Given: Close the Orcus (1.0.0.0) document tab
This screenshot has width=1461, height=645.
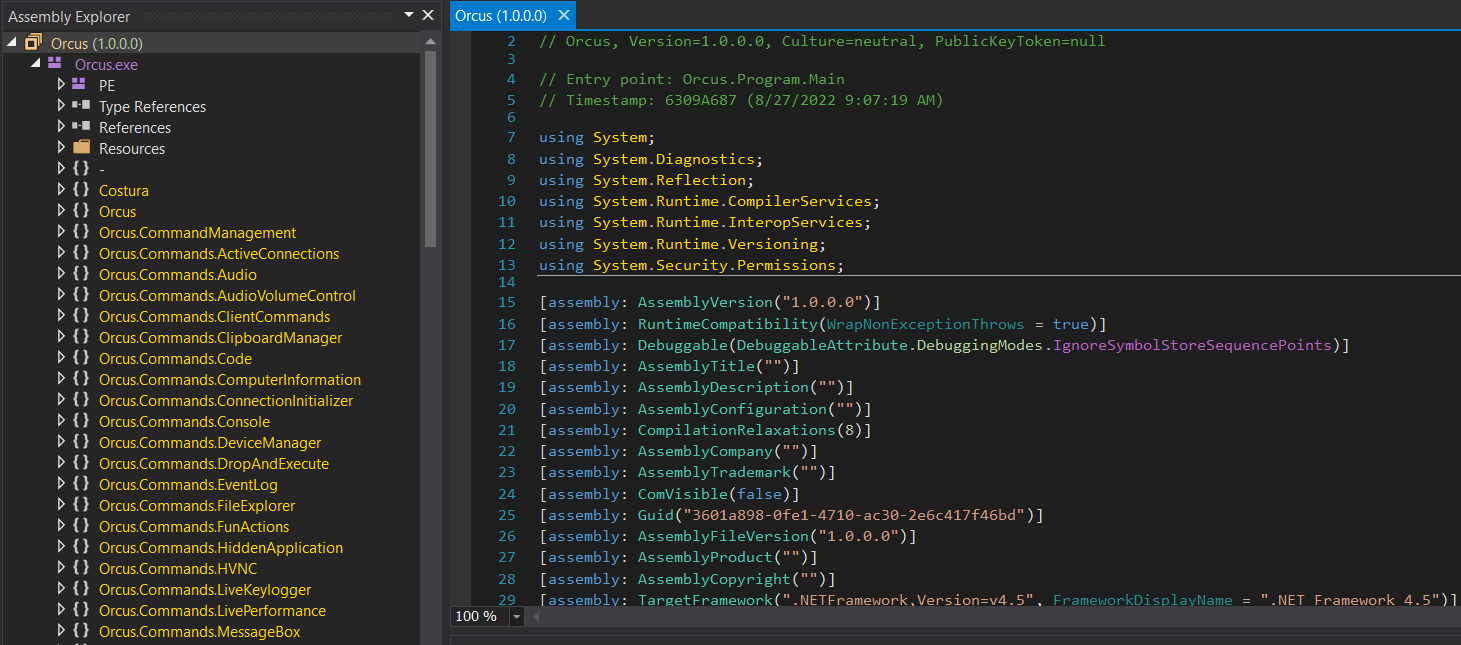Looking at the screenshot, I should click(x=564, y=15).
